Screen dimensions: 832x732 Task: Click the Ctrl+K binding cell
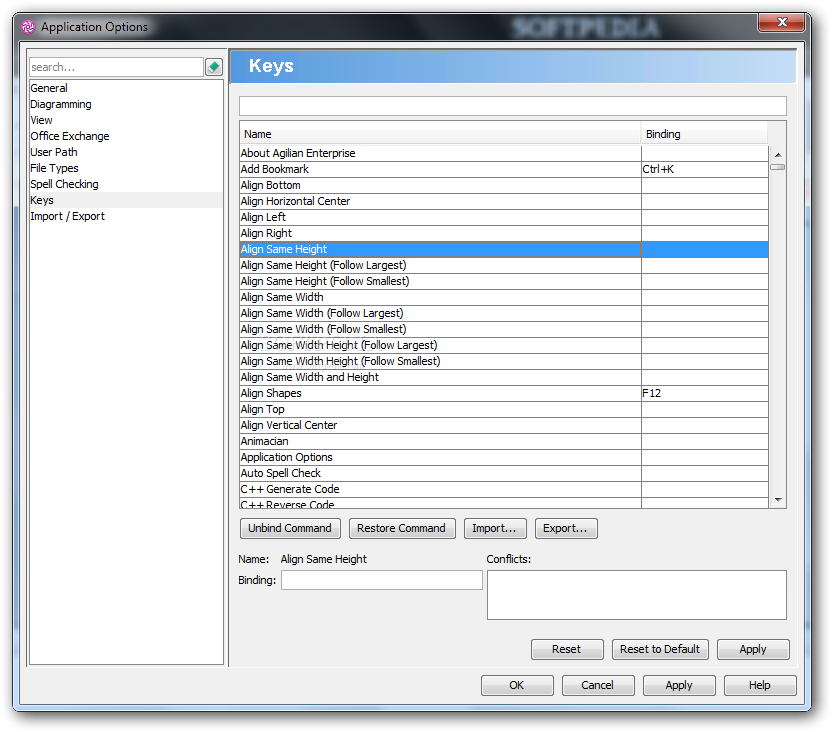click(704, 169)
